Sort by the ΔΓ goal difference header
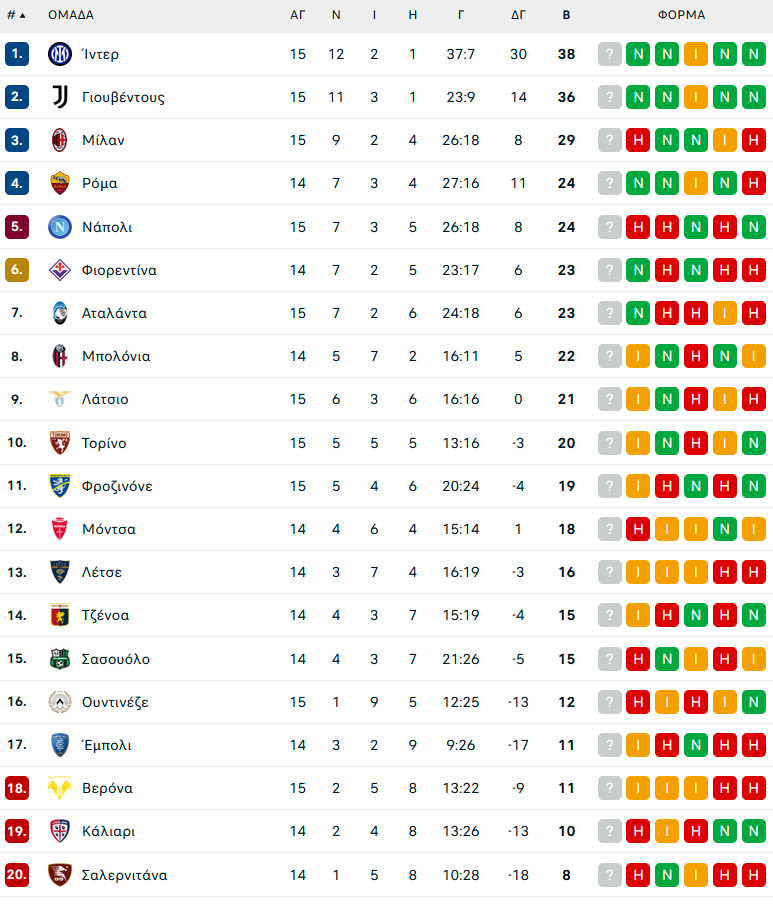This screenshot has width=773, height=905. (x=518, y=15)
